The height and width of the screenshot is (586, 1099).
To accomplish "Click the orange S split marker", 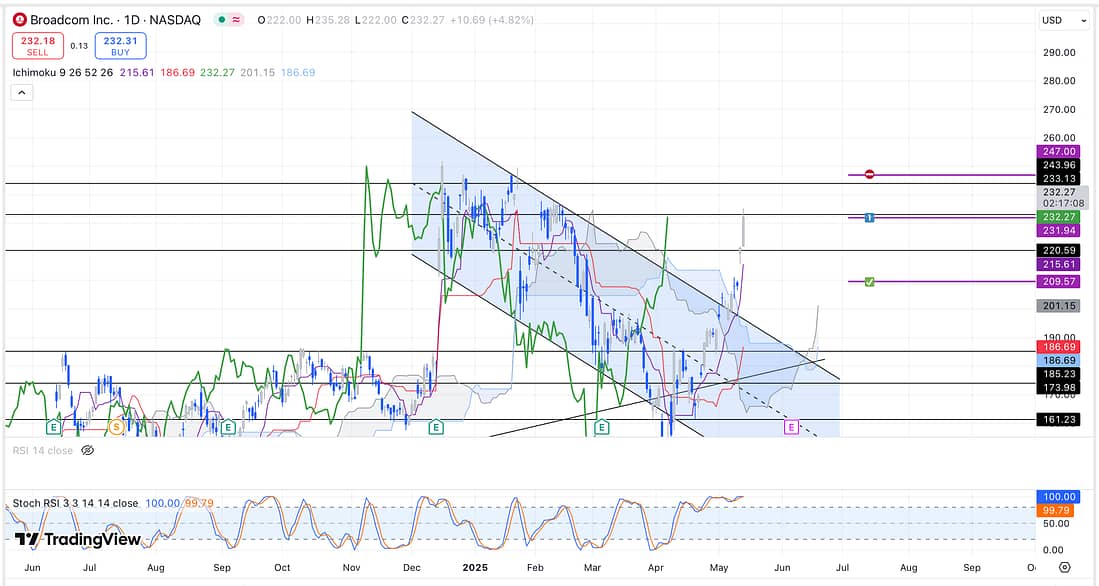I will (x=116, y=426).
